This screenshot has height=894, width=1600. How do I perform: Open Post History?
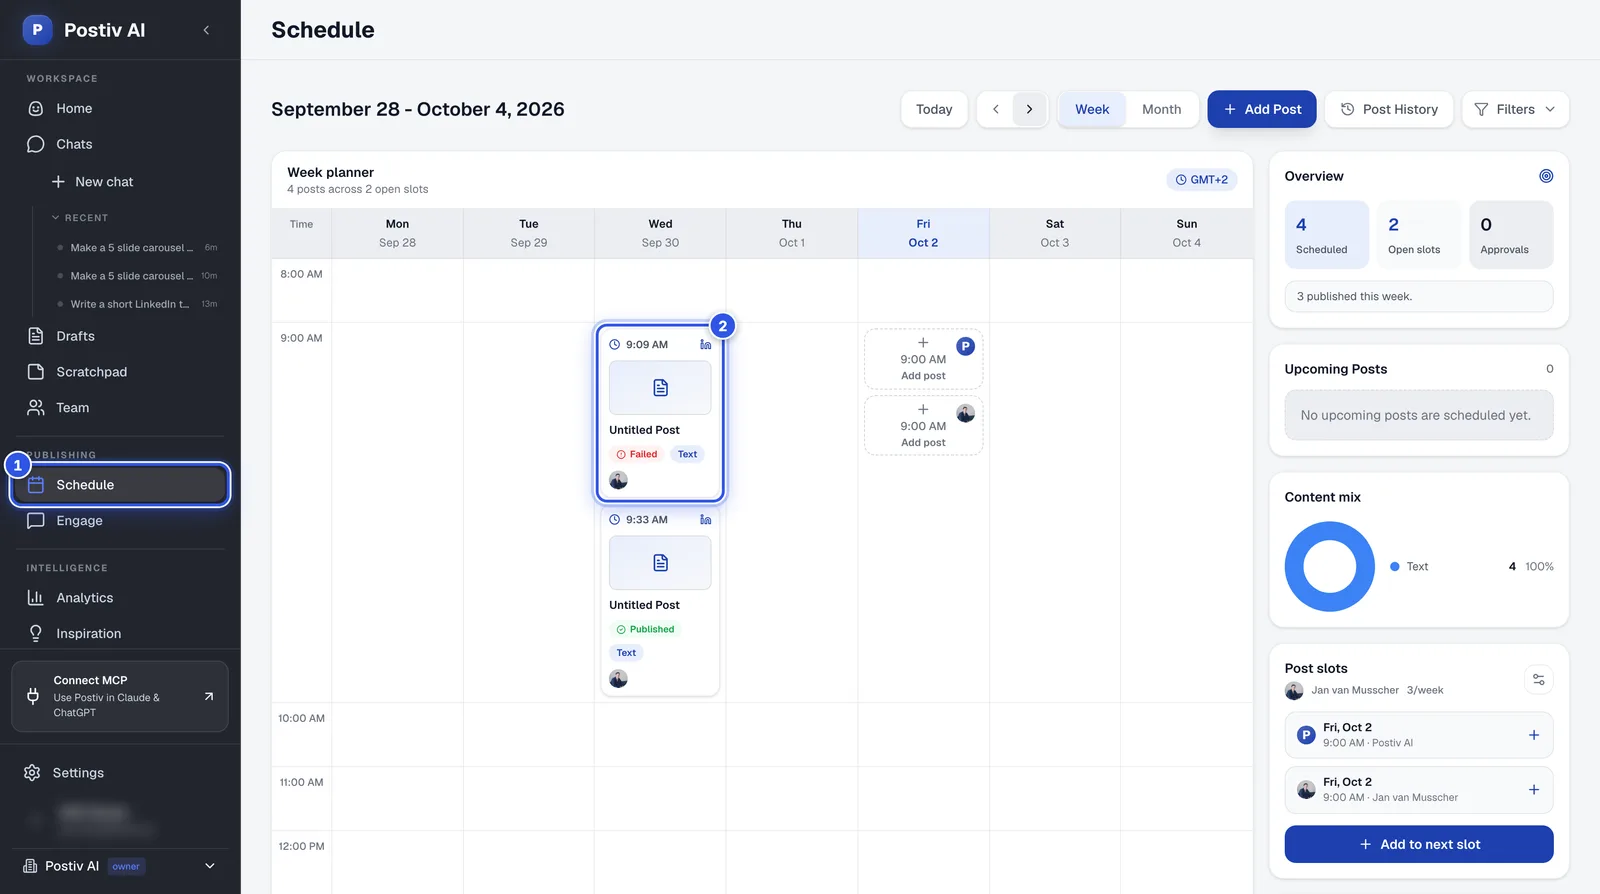click(x=1389, y=109)
